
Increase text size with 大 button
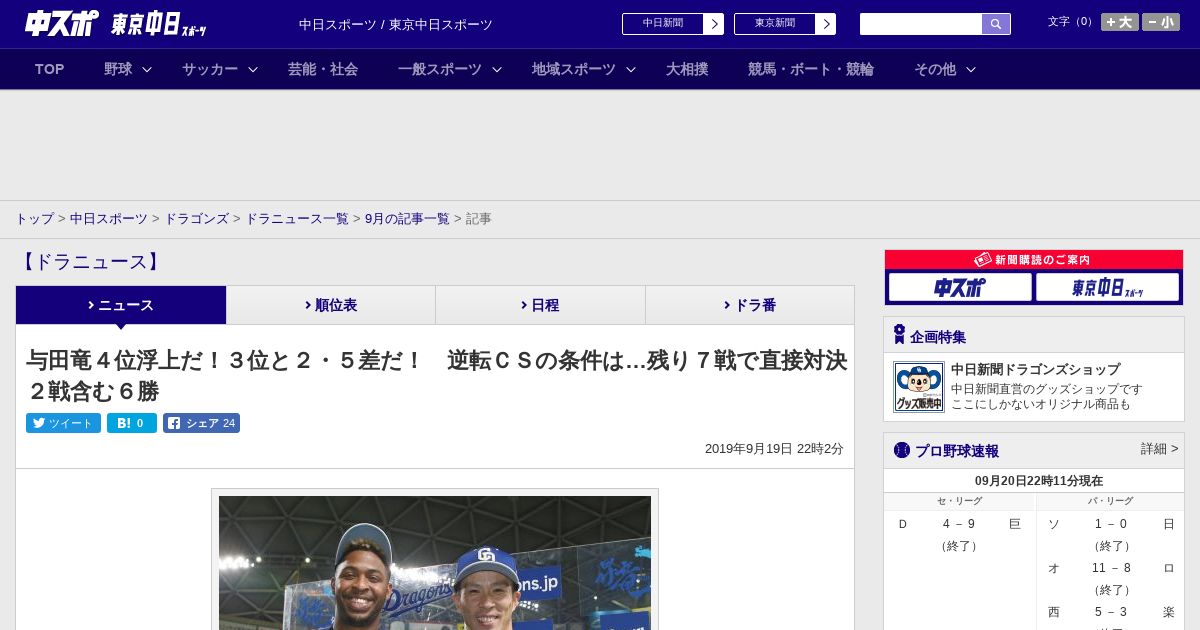pyautogui.click(x=1120, y=22)
